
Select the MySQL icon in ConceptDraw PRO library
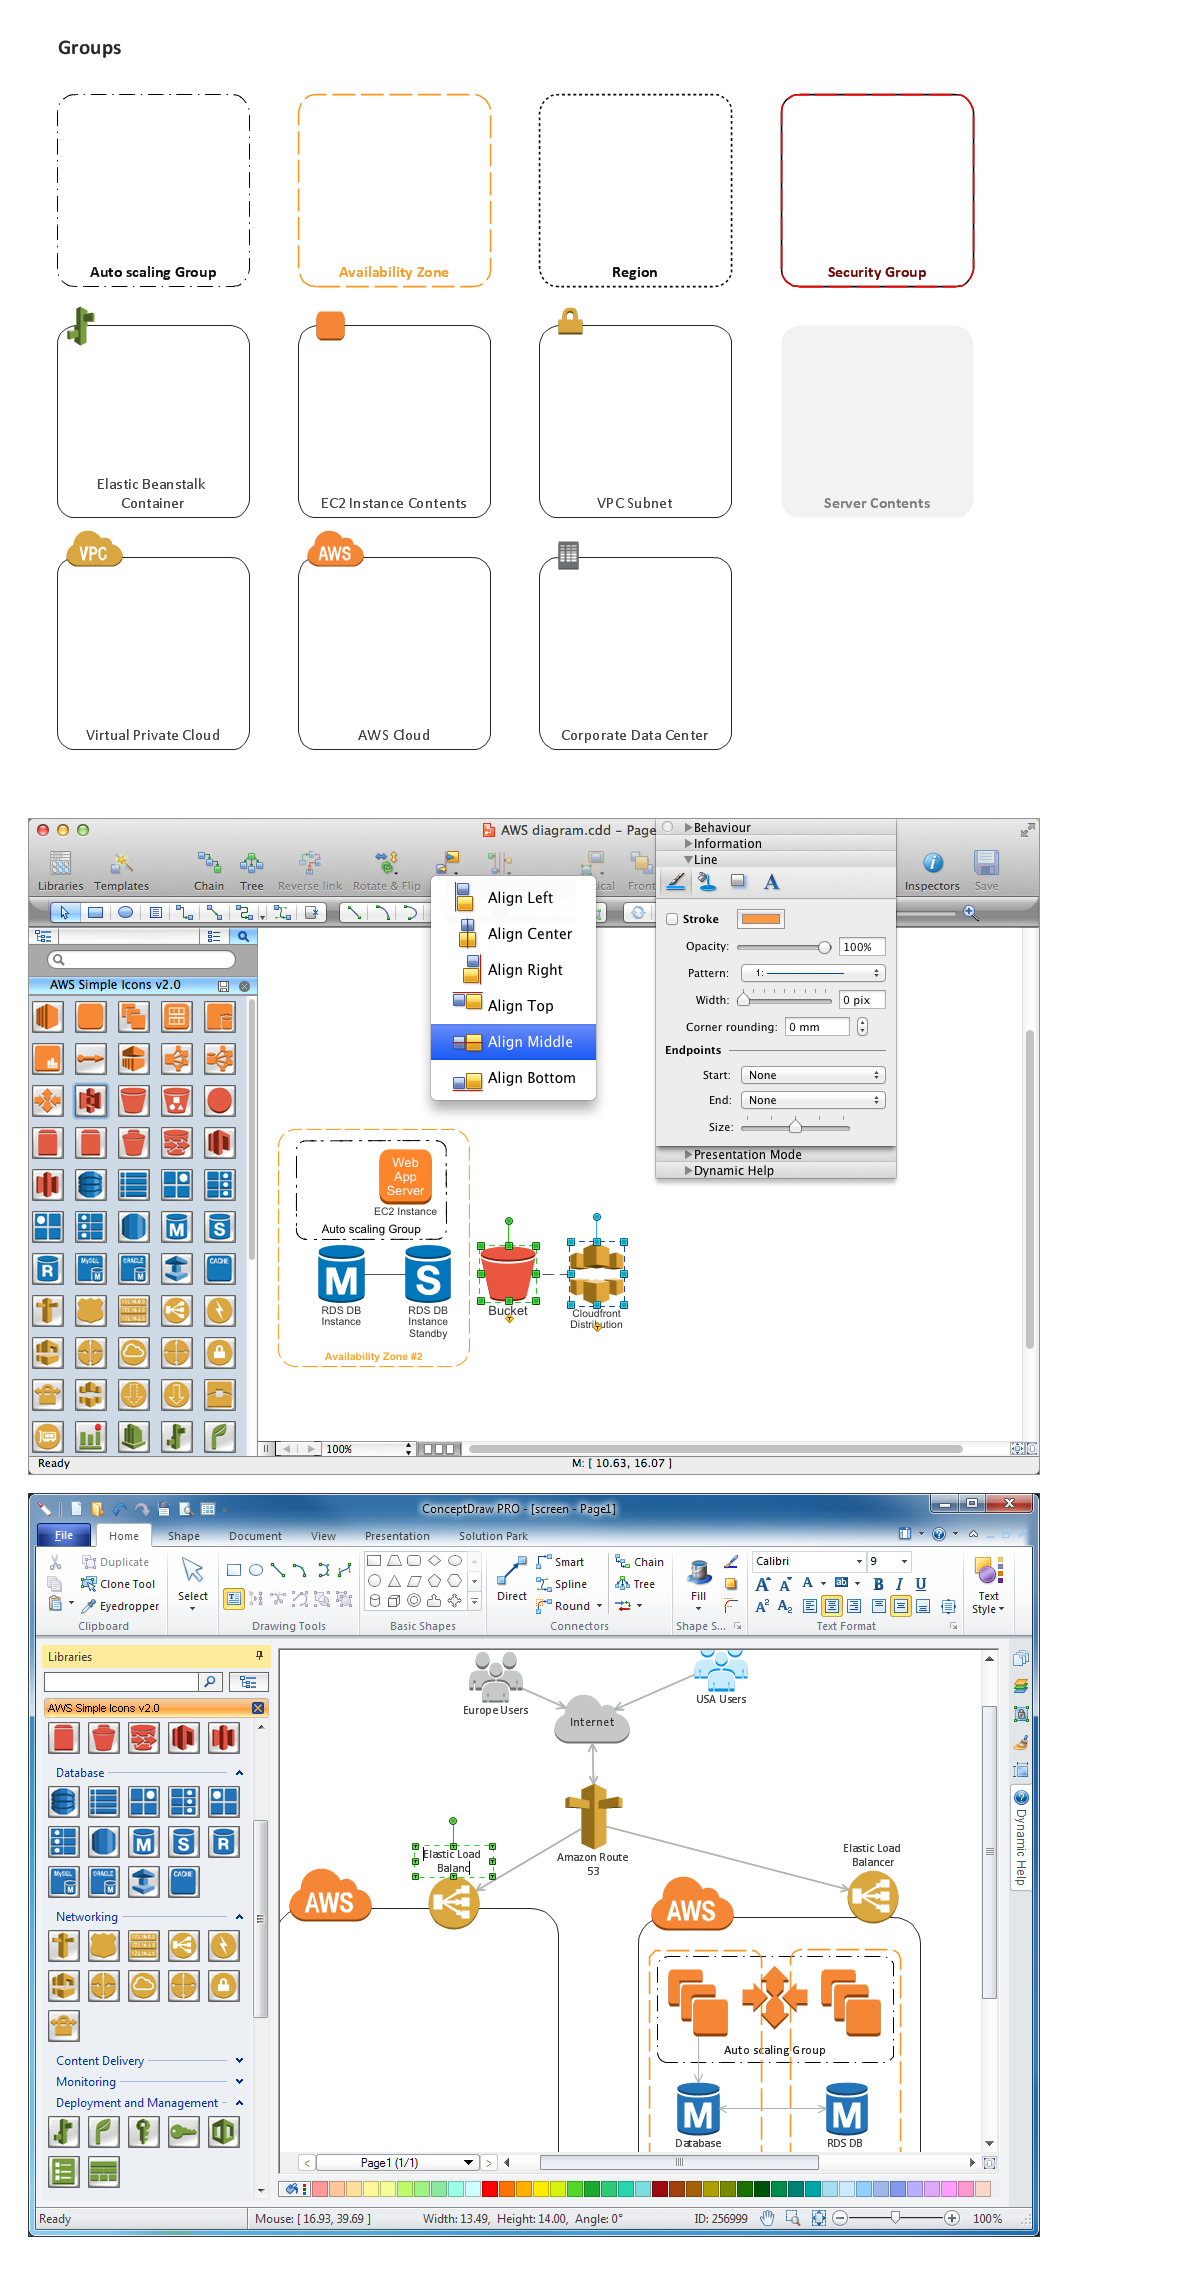coord(64,1882)
